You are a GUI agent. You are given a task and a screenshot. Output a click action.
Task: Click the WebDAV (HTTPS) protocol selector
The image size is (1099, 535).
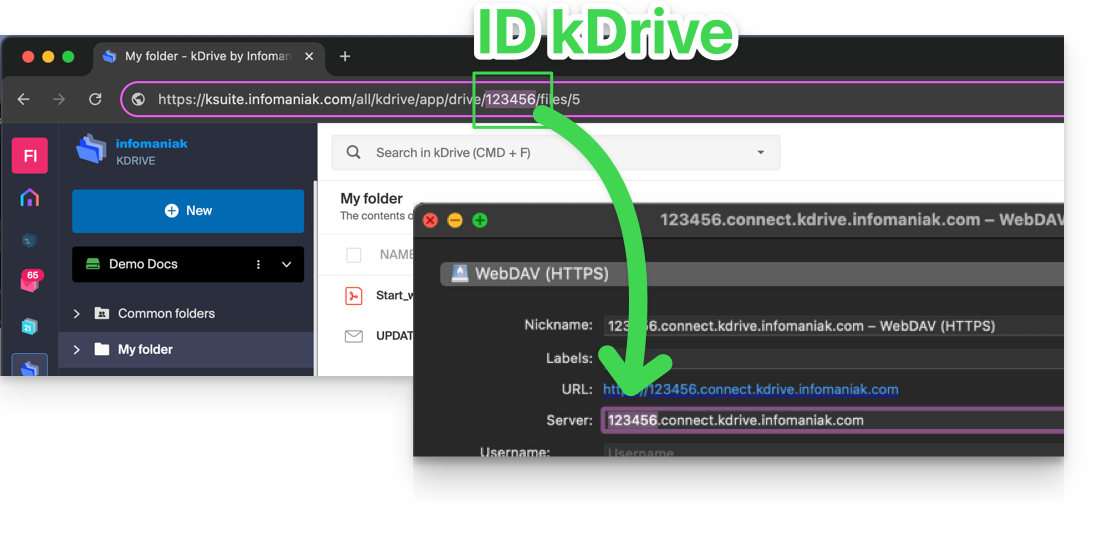[752, 274]
